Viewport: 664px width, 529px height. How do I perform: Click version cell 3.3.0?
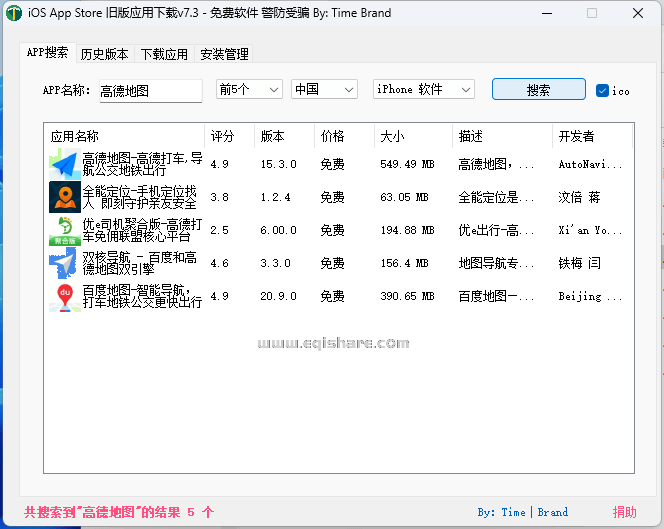pos(275,263)
